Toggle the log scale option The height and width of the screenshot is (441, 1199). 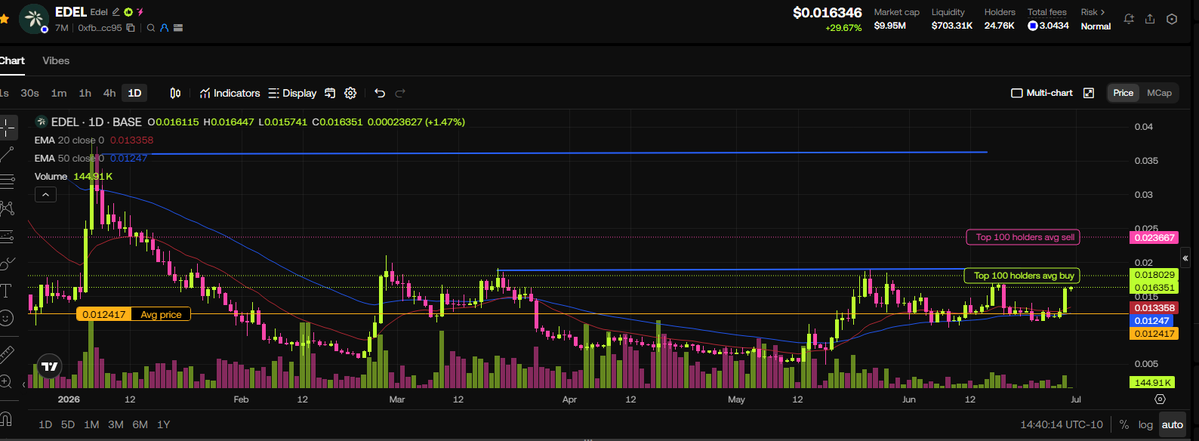[1145, 424]
